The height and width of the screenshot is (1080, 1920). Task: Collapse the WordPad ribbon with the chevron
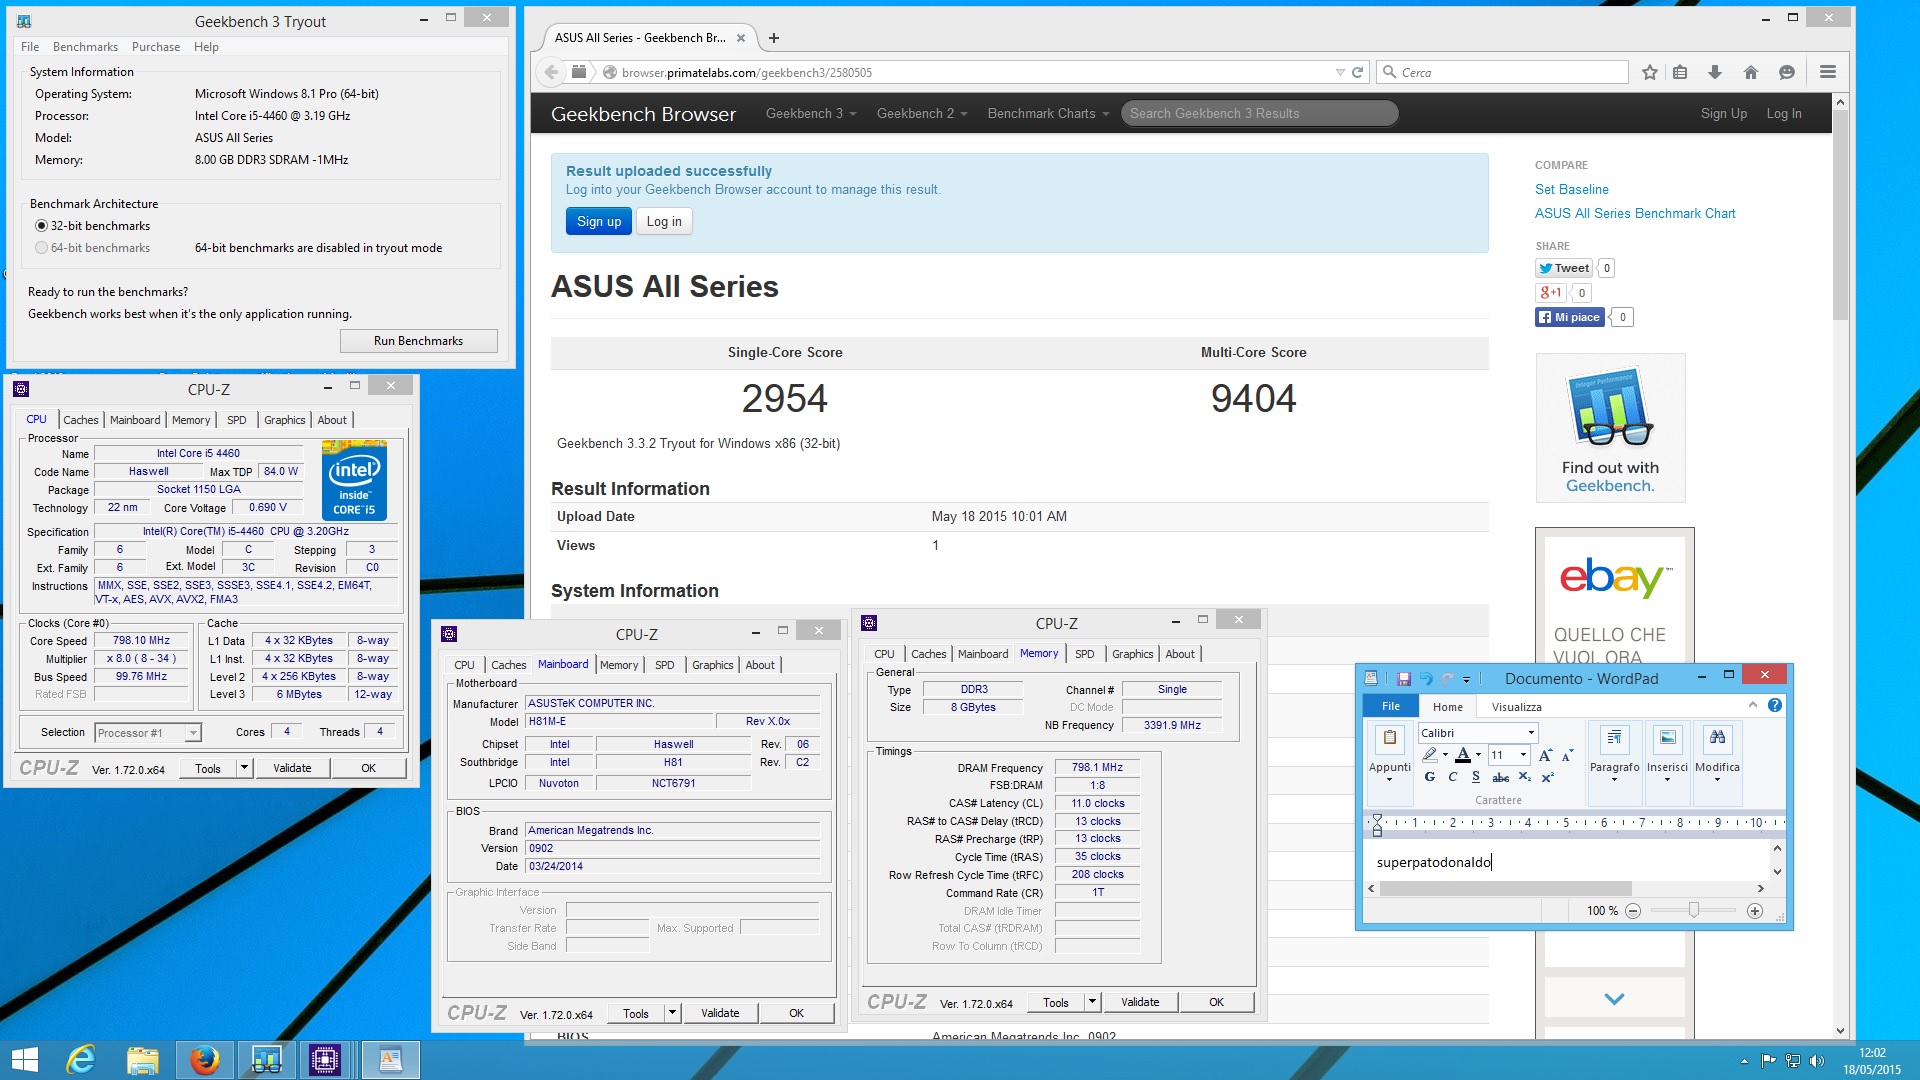(x=1752, y=705)
